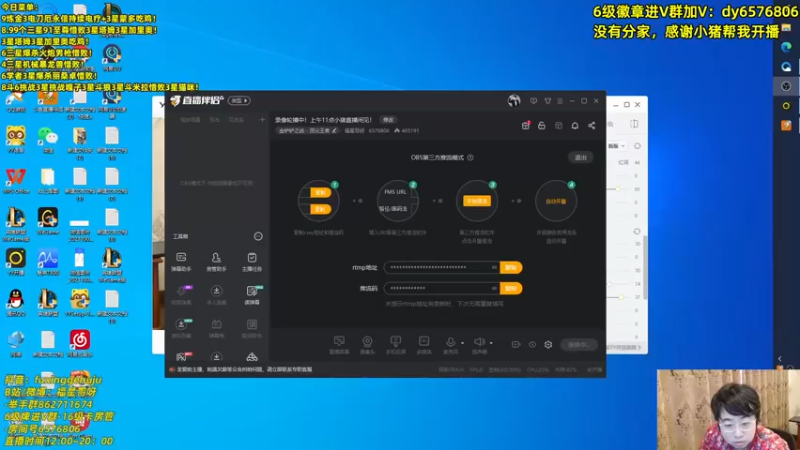Image resolution: width=800 pixels, height=450 pixels.
Task: Toggle rtmp address visibility eye icon
Action: click(x=494, y=267)
